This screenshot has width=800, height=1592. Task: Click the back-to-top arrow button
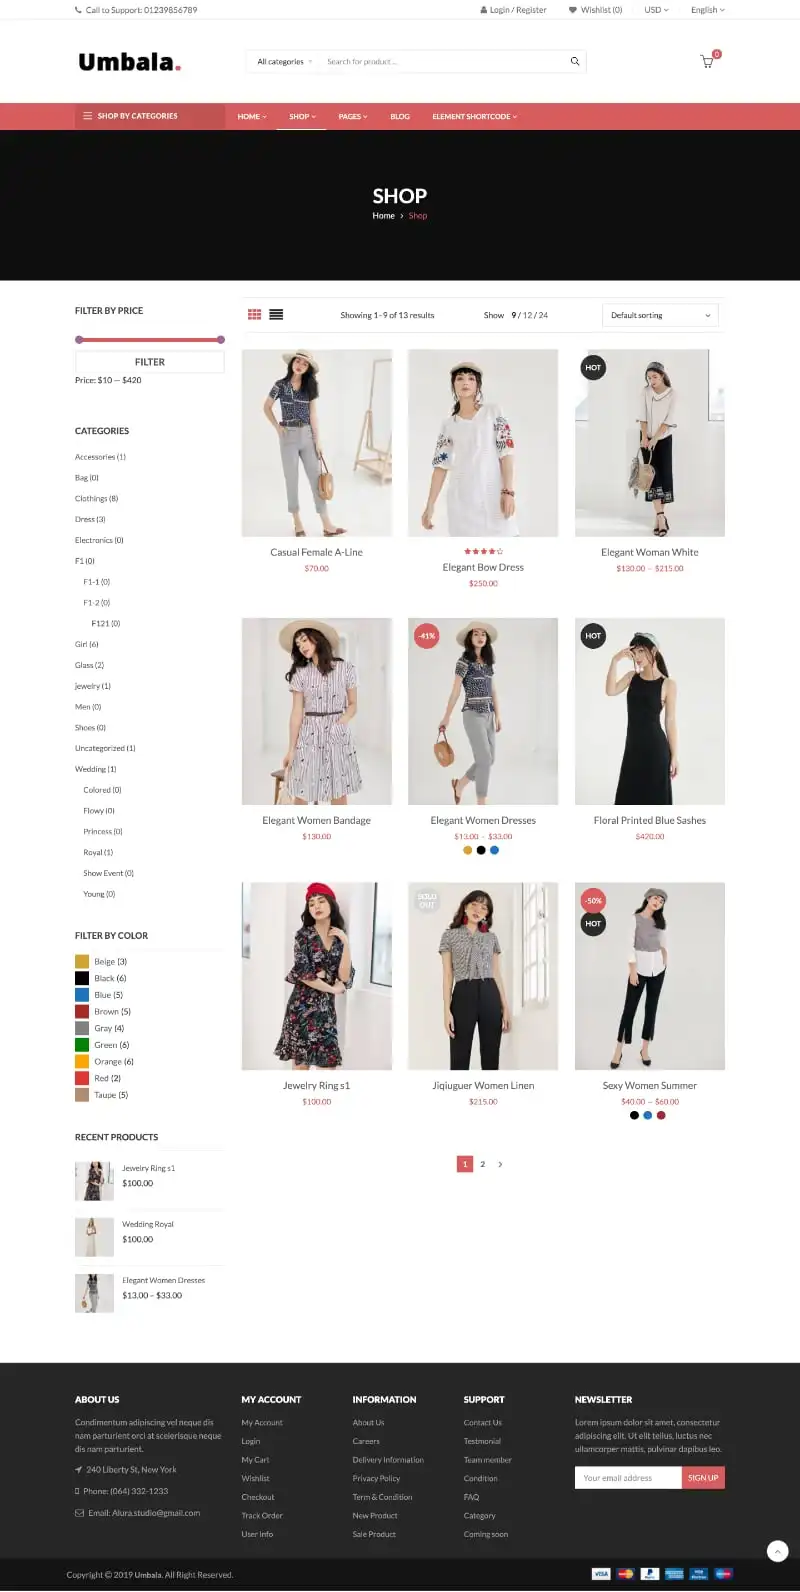[777, 1551]
